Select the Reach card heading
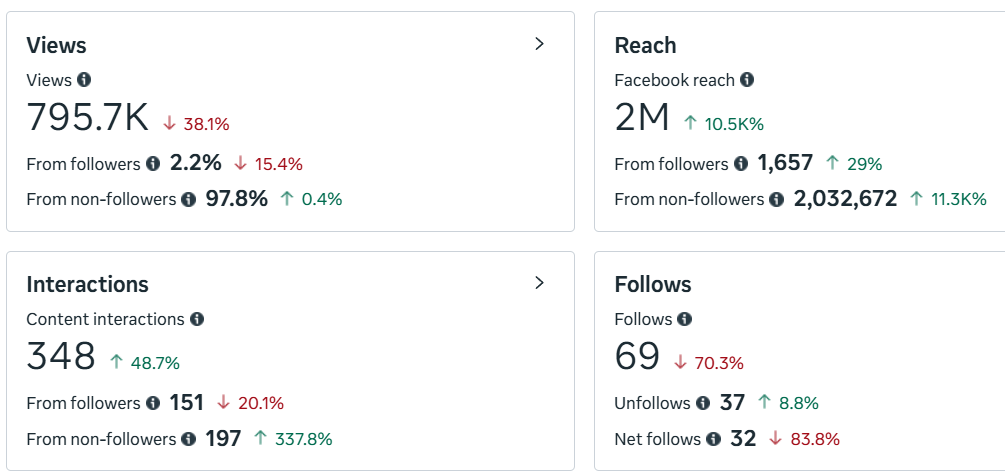The image size is (1005, 474). 645,45
